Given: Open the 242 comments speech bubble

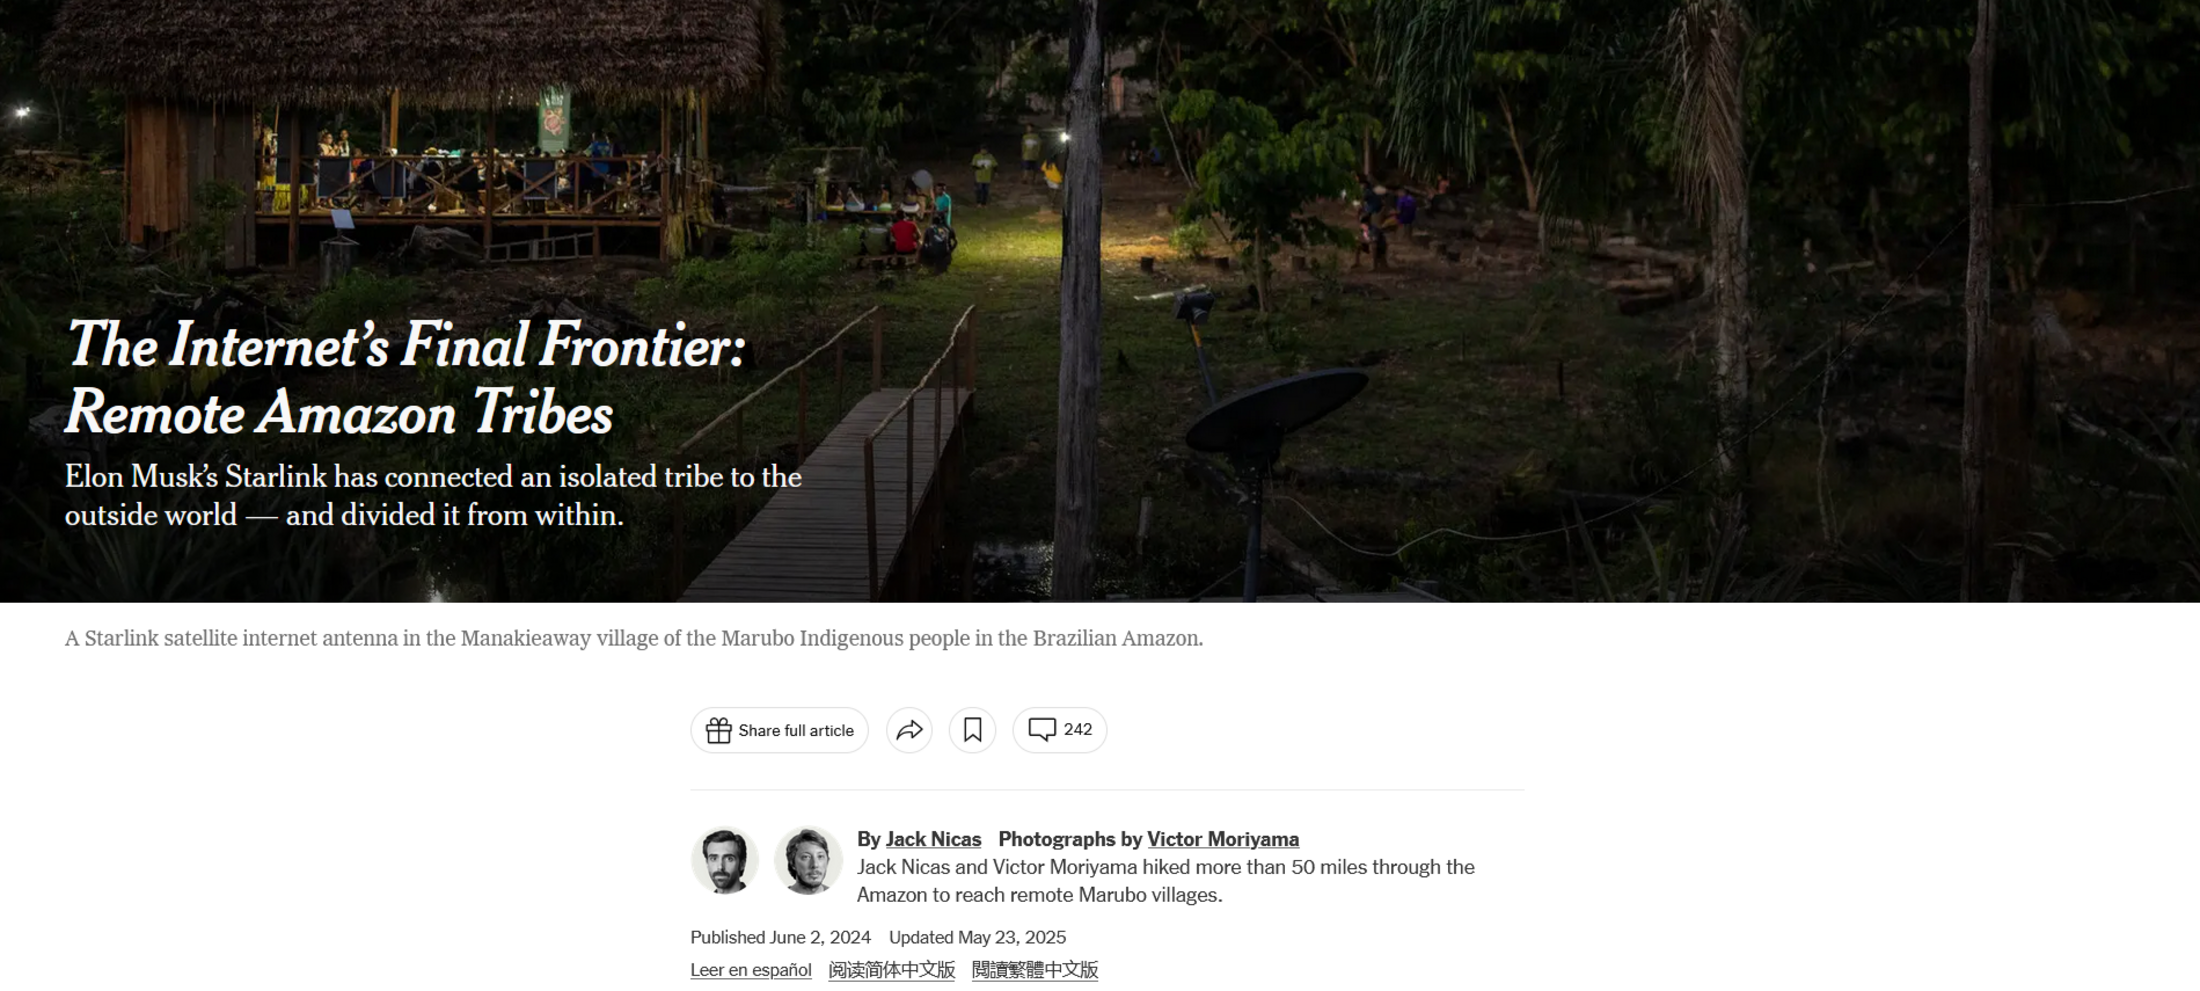Looking at the screenshot, I should point(1060,730).
